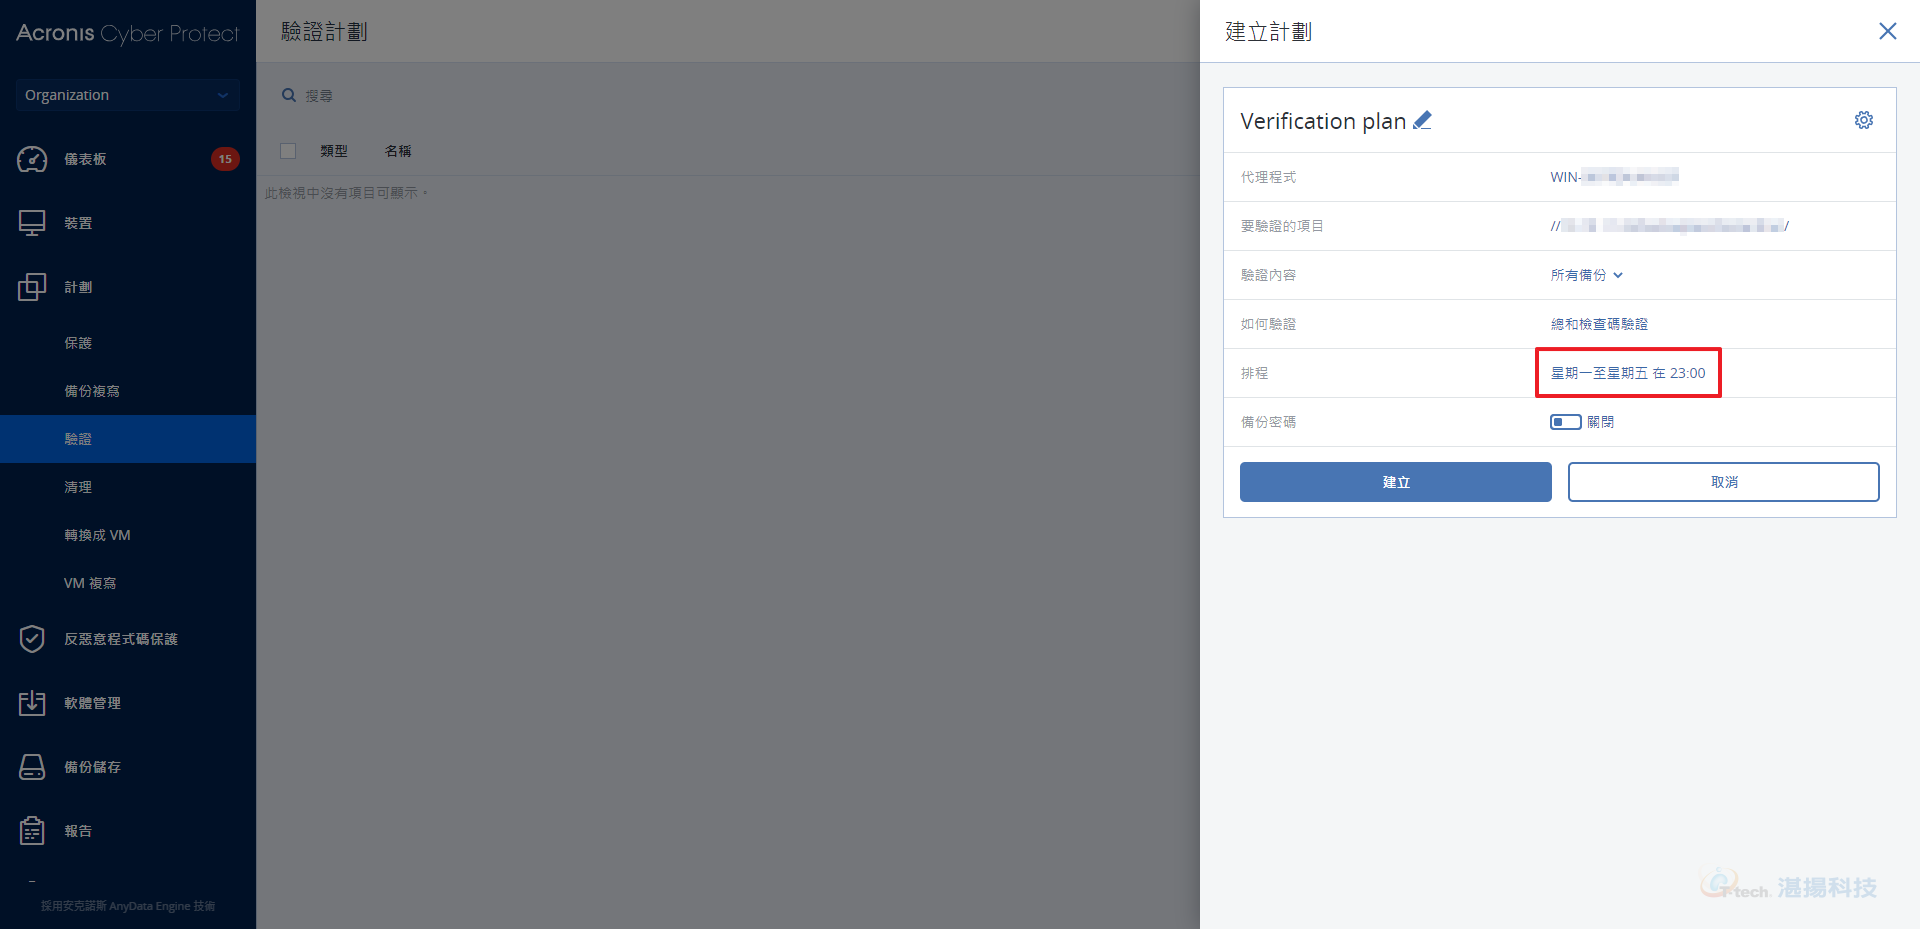Viewport: 1920px width, 929px height.
Task: Open the 備份儲存 drive icon
Action: pos(32,767)
